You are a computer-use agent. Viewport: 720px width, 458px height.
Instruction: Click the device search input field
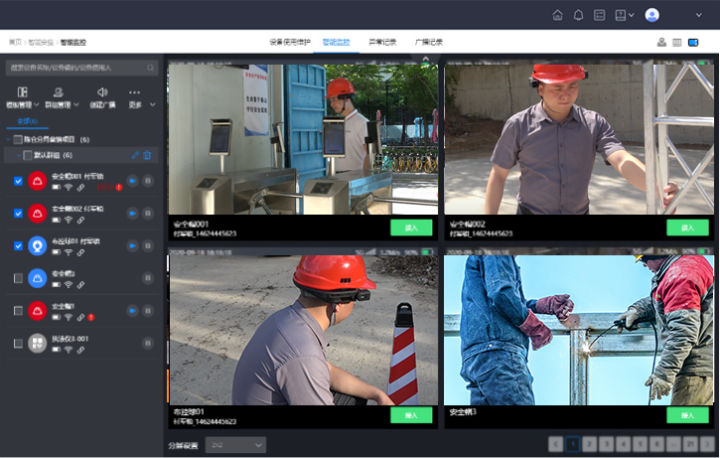(82, 68)
